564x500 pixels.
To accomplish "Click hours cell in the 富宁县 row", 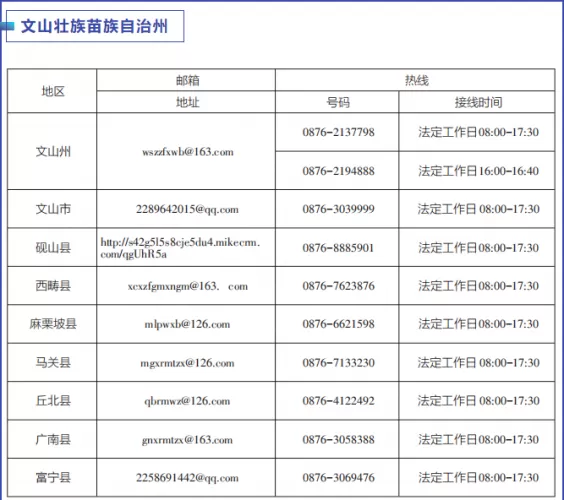I will pos(478,478).
